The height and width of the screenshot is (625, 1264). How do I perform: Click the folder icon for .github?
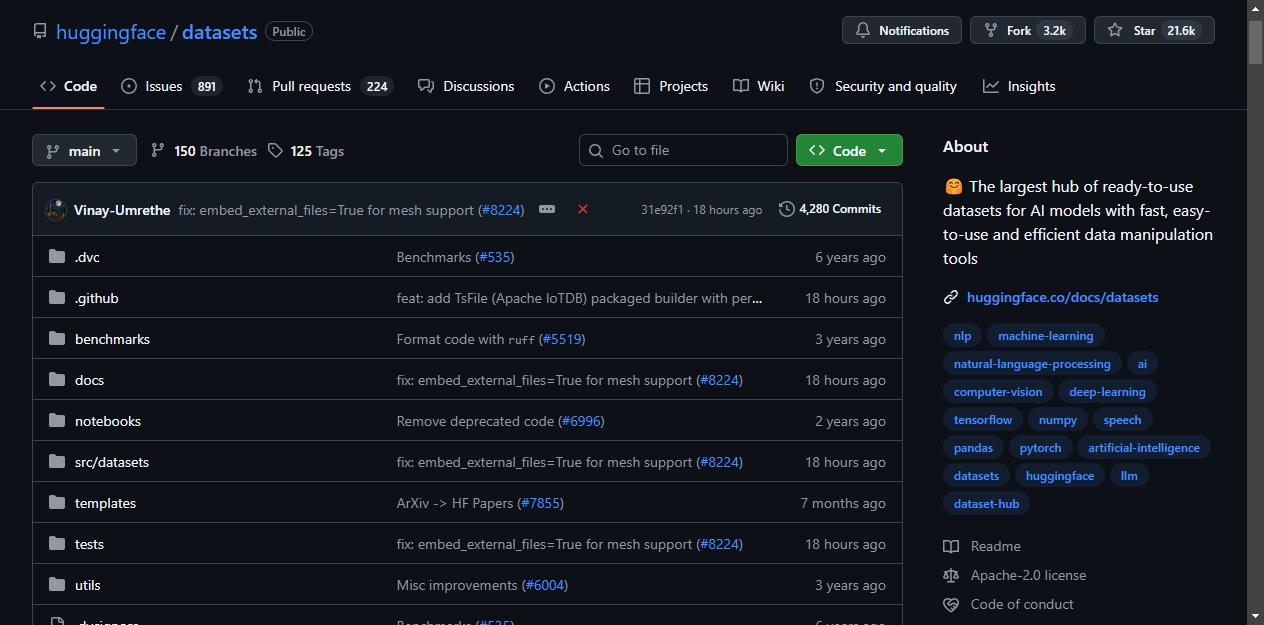click(x=57, y=298)
